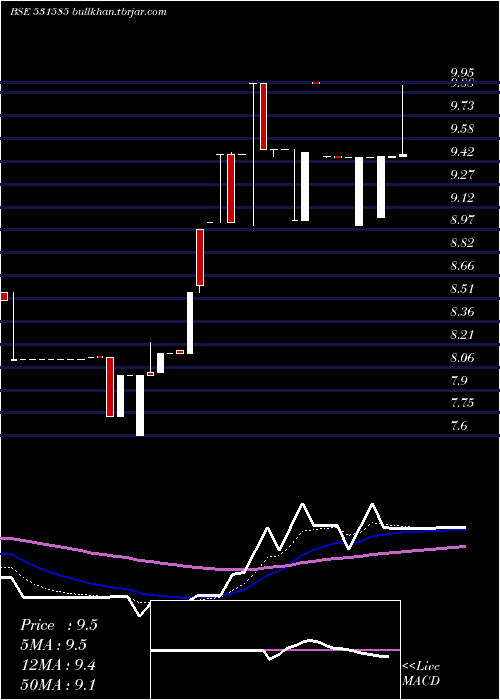Click the <<Live MACD label

coord(421,674)
